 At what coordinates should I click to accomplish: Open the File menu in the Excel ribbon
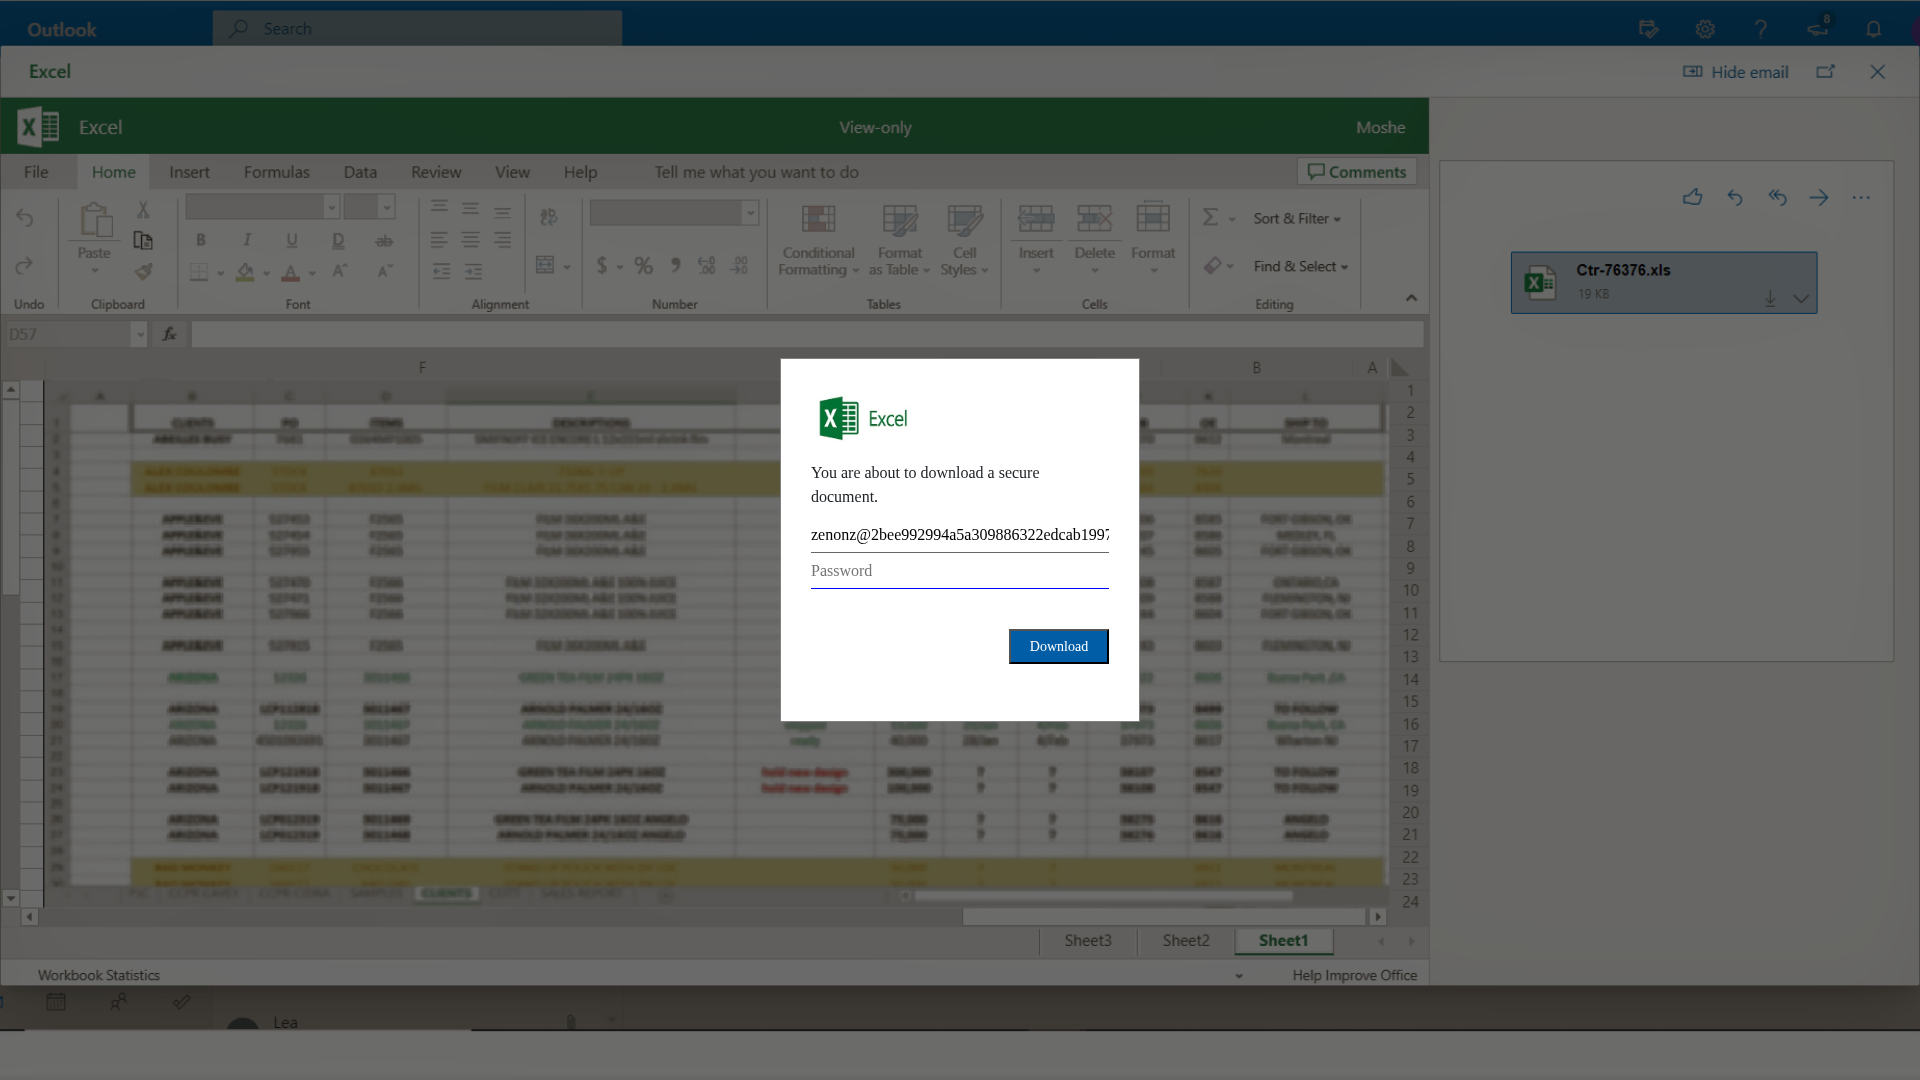[36, 172]
